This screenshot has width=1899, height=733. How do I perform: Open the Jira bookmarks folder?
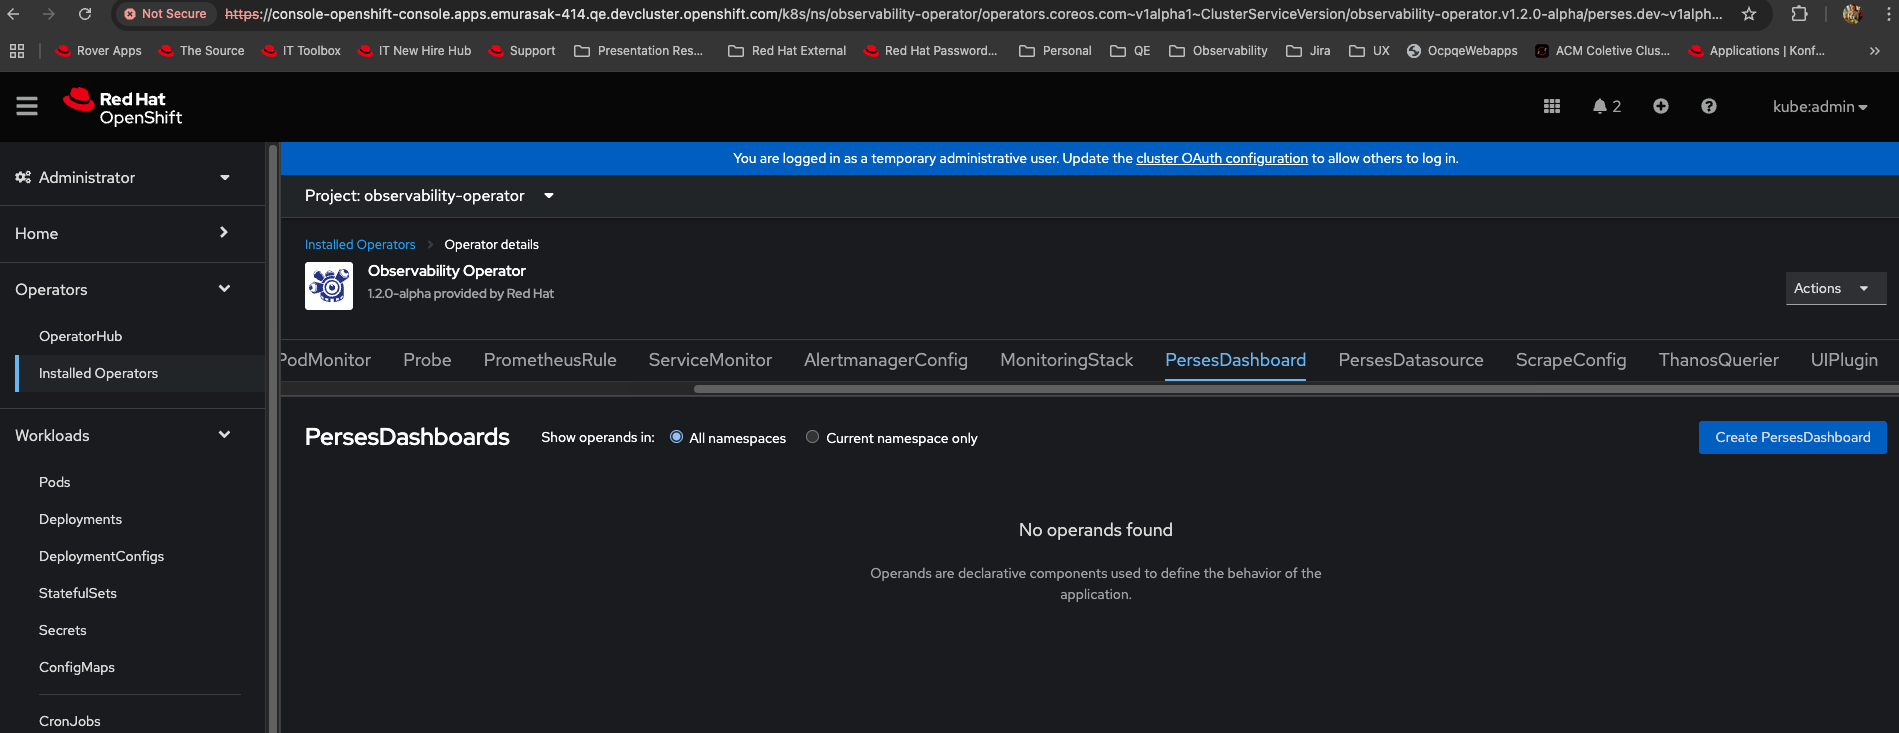pos(1308,51)
